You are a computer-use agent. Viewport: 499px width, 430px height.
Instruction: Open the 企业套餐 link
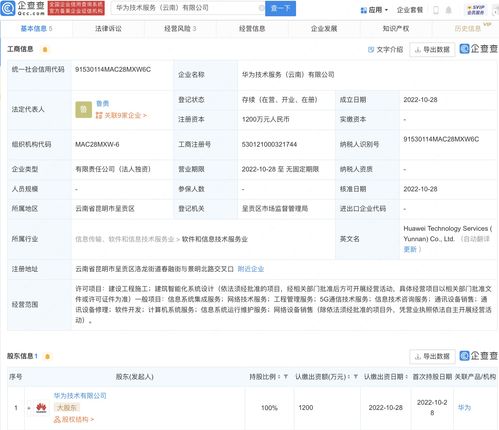coord(410,10)
